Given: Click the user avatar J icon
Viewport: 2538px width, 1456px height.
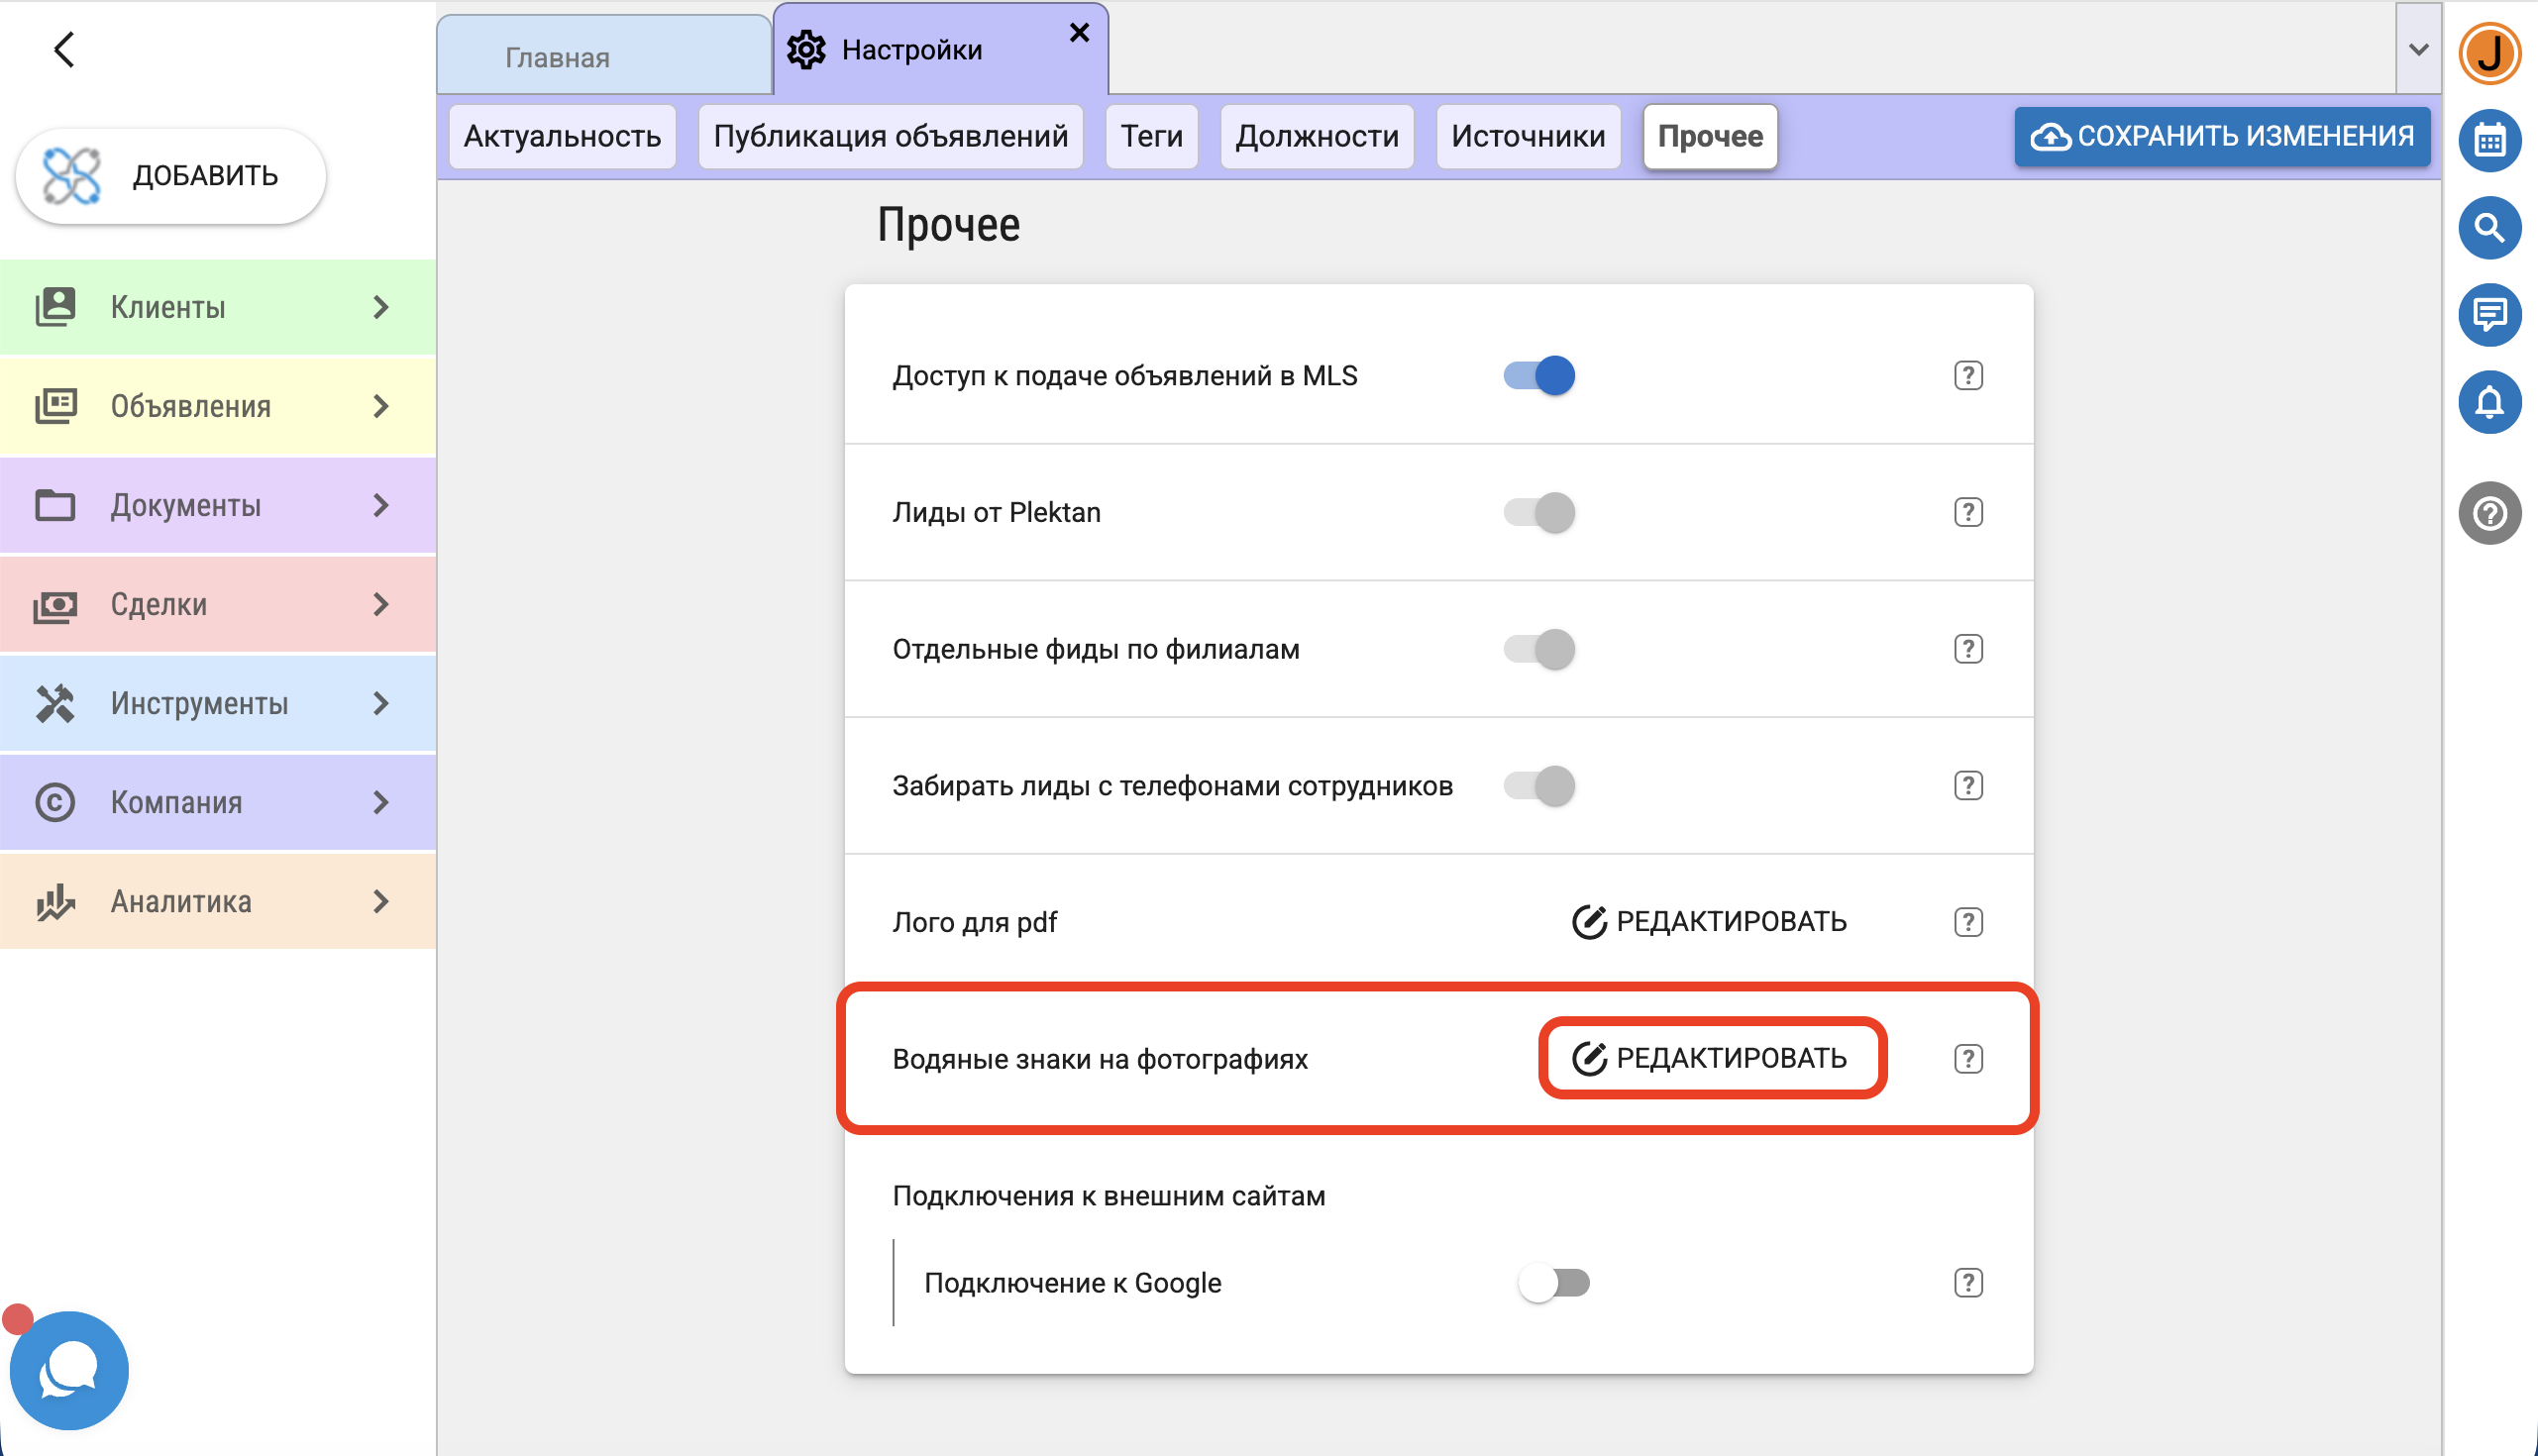Looking at the screenshot, I should 2488,53.
